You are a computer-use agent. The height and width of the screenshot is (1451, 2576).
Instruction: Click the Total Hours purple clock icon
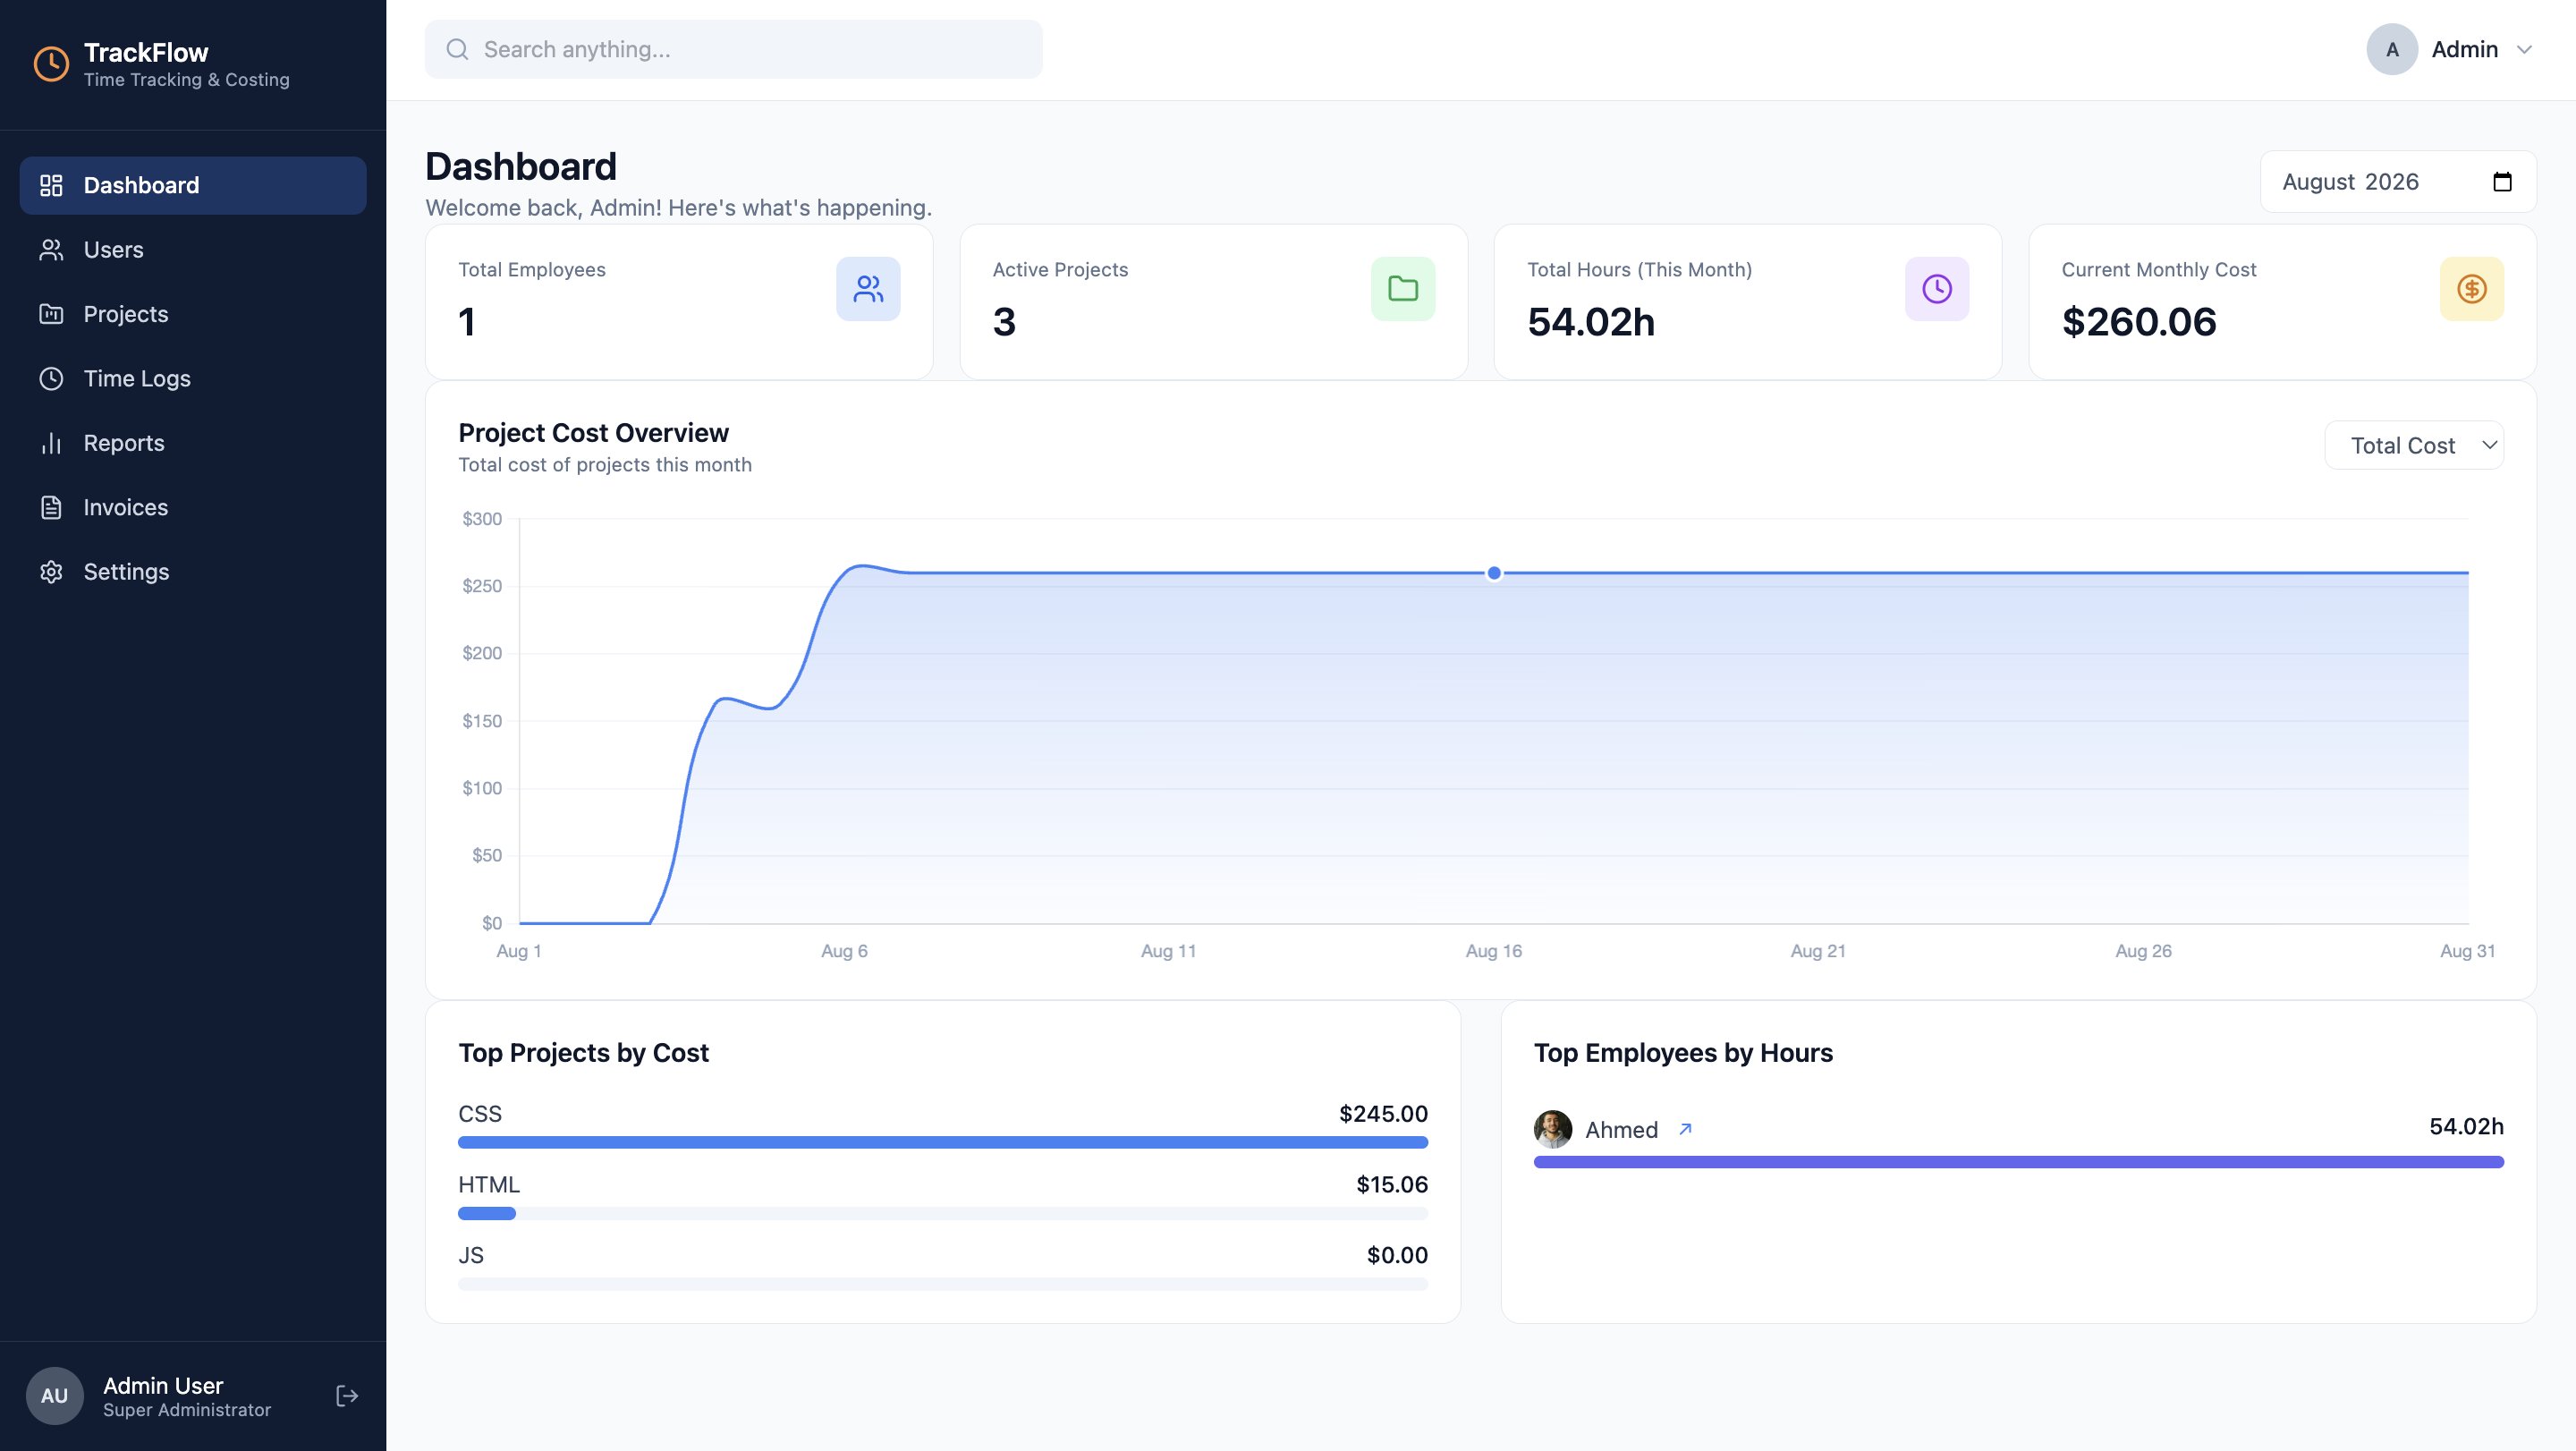1937,289
